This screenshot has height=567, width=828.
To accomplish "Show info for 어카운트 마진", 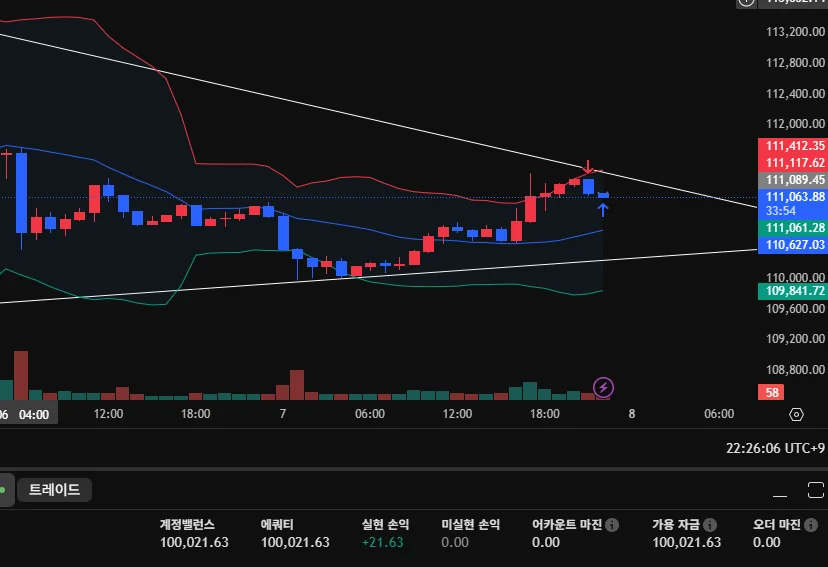I will coord(612,525).
